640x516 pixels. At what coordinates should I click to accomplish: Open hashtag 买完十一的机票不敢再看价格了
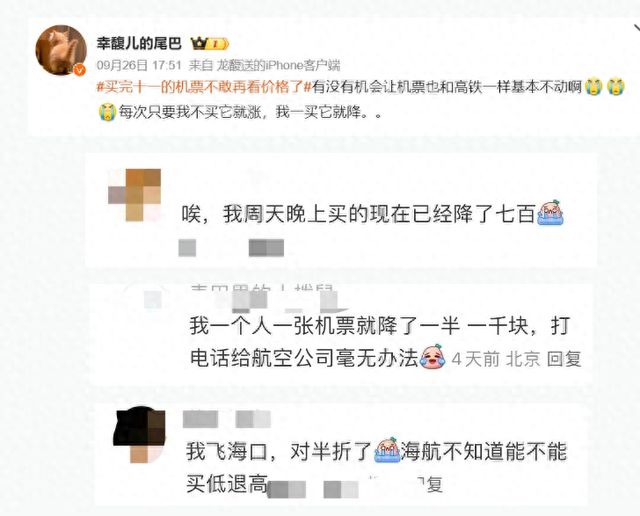[204, 87]
